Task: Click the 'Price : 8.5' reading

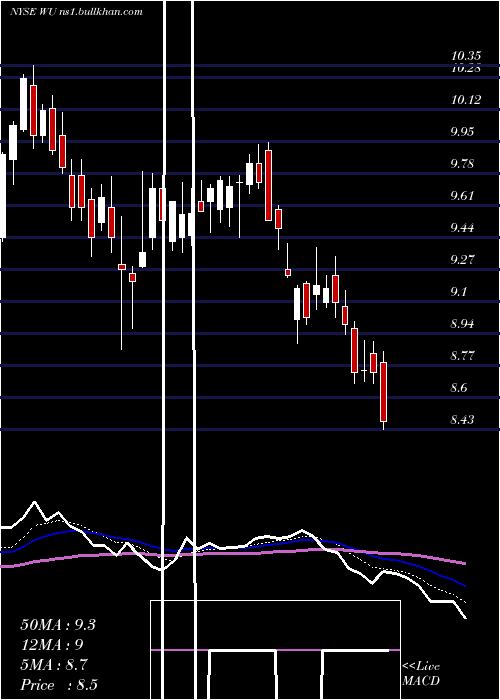Action: (x=59, y=685)
